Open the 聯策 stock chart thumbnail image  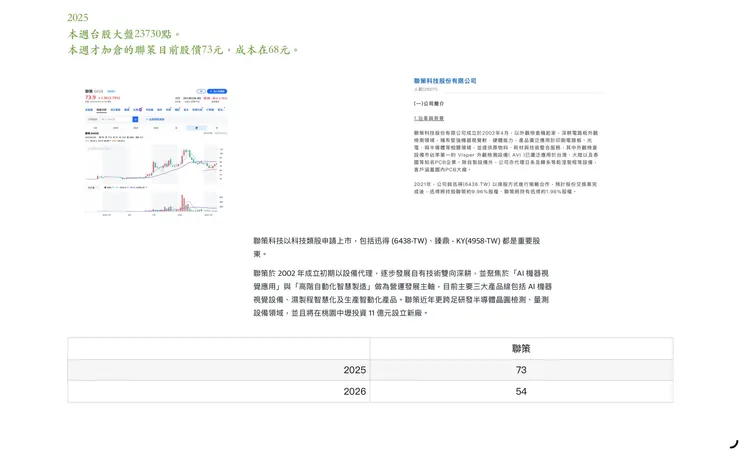pos(156,152)
